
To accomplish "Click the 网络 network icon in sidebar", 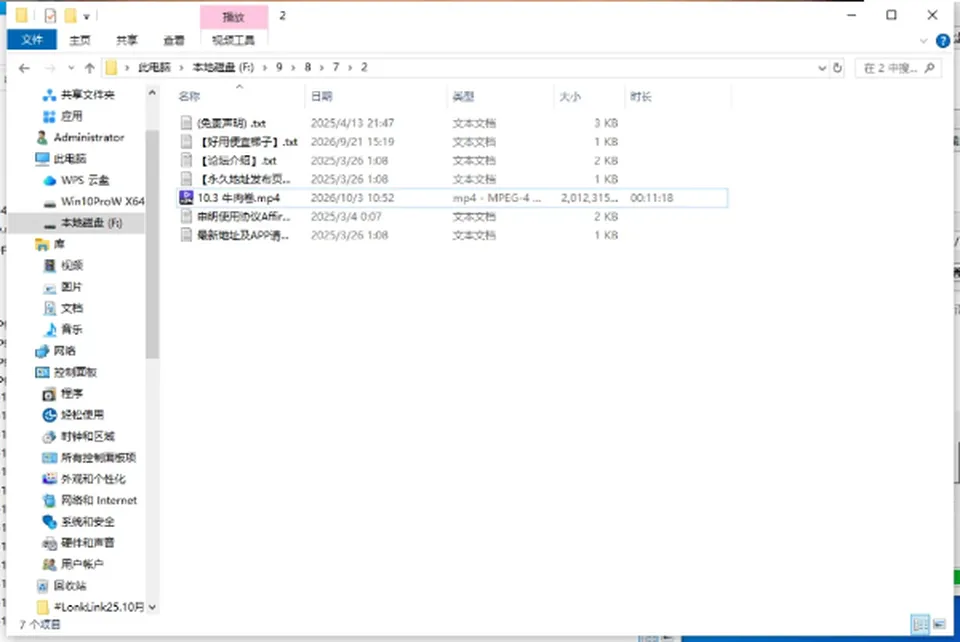I will point(42,351).
